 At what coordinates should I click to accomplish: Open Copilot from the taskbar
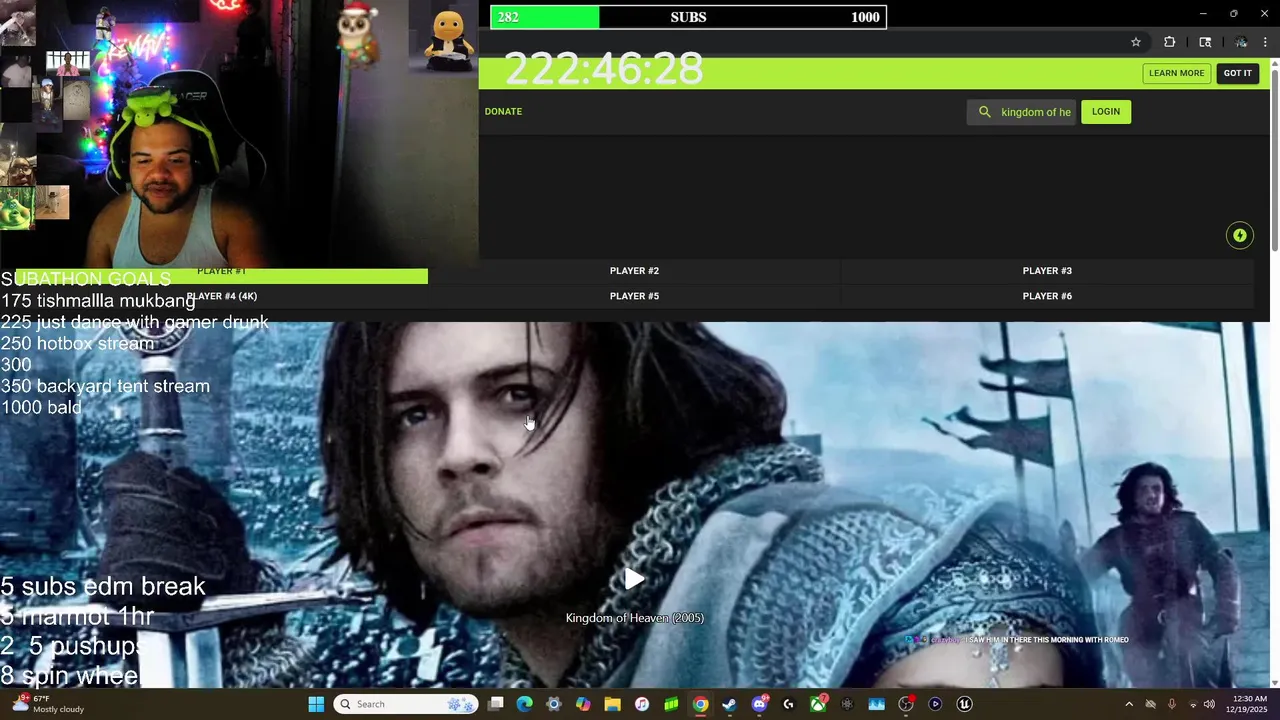pyautogui.click(x=583, y=704)
